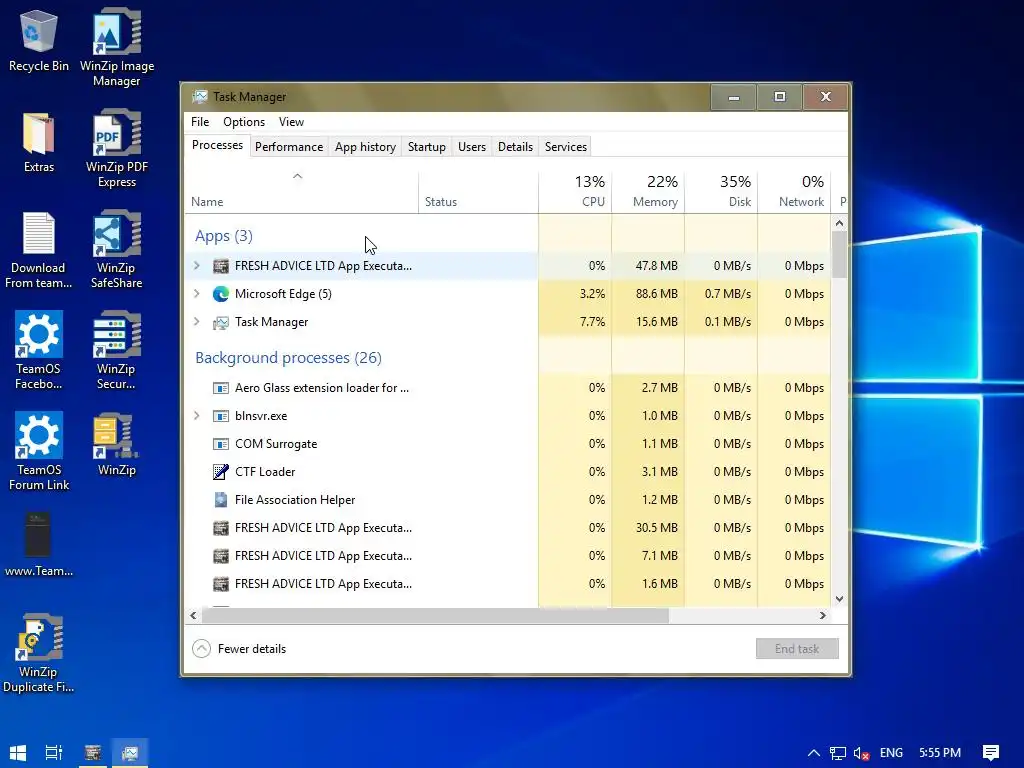Open Download From team text file icon

pyautogui.click(x=39, y=250)
